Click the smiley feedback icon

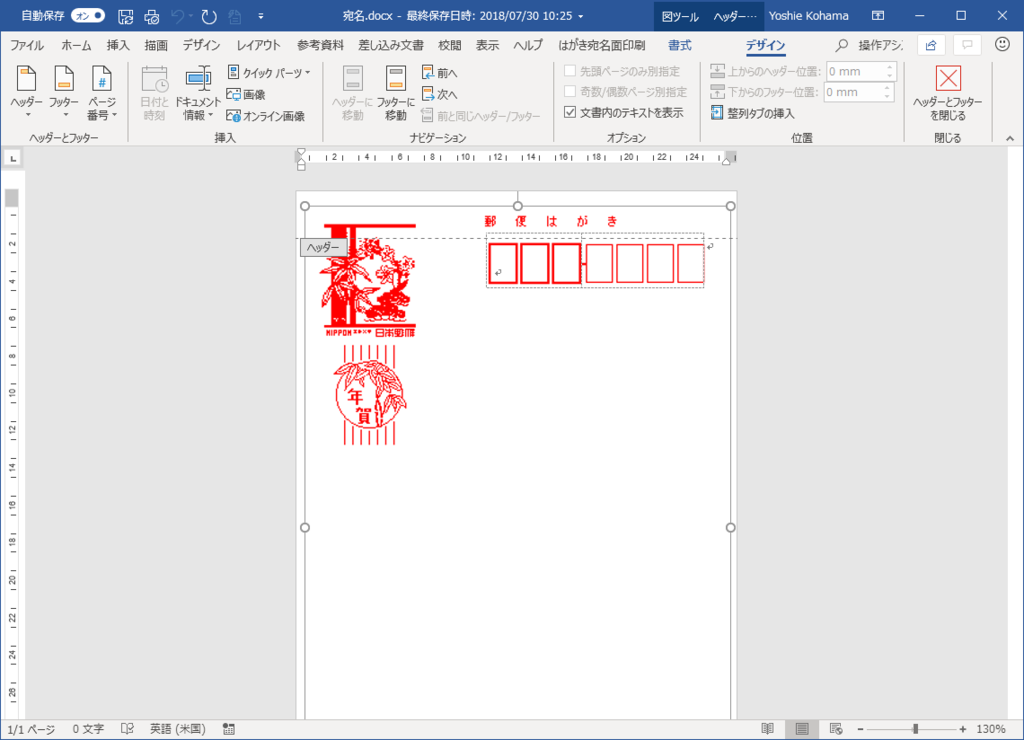pyautogui.click(x=1002, y=44)
